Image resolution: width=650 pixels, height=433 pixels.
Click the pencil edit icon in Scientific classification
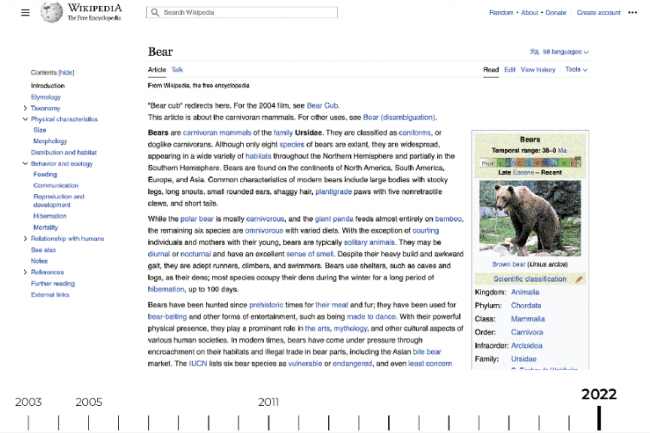pyautogui.click(x=579, y=279)
